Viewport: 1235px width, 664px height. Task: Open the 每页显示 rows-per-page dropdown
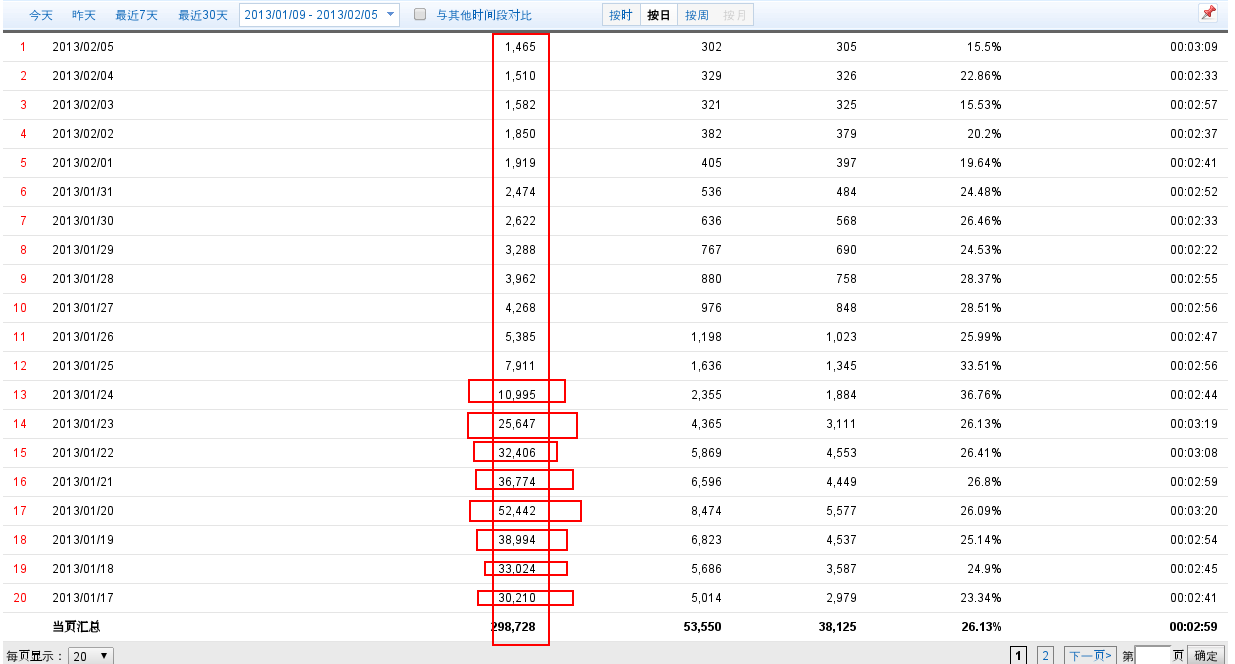point(91,656)
